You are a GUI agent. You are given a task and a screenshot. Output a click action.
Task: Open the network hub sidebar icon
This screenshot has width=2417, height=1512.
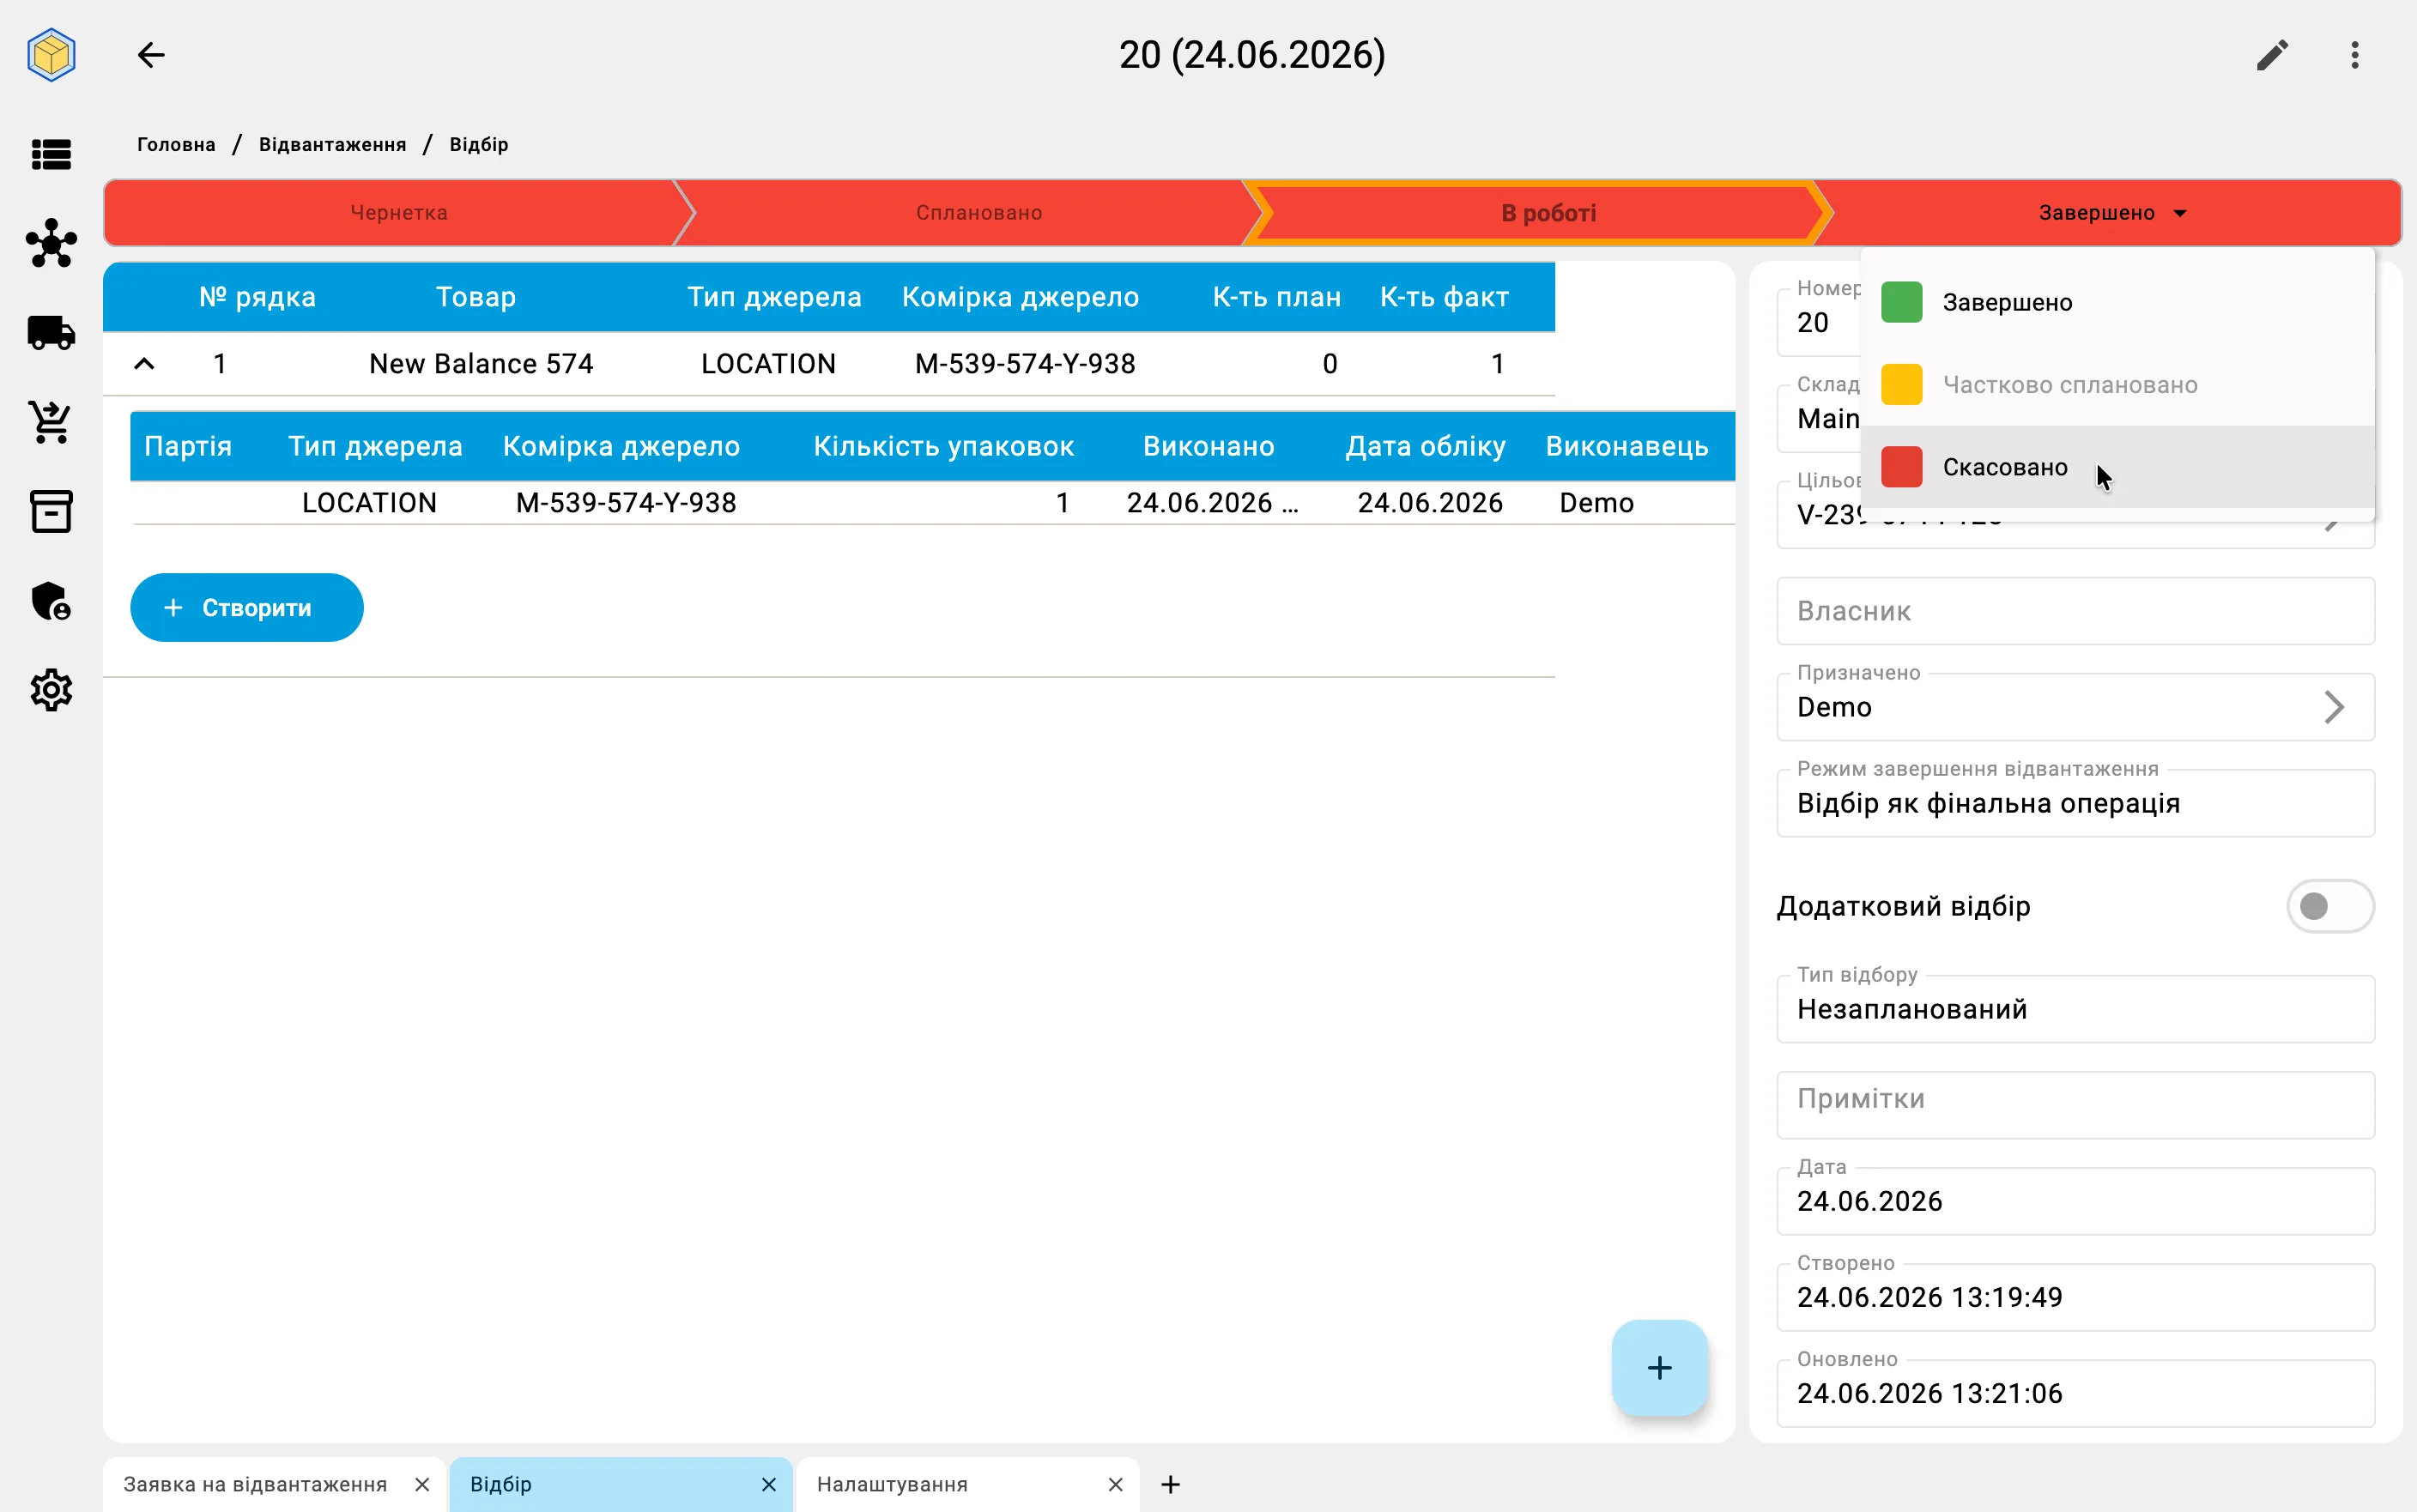click(51, 243)
